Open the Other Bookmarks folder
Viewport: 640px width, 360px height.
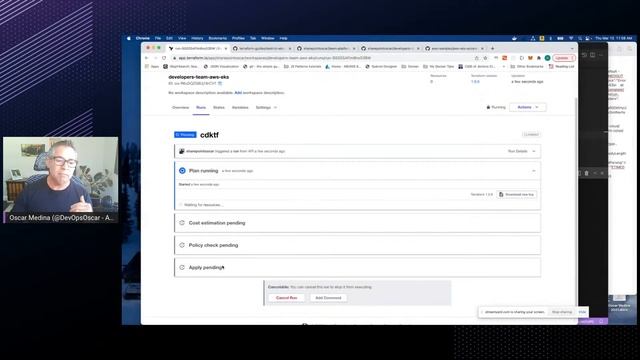(527, 66)
